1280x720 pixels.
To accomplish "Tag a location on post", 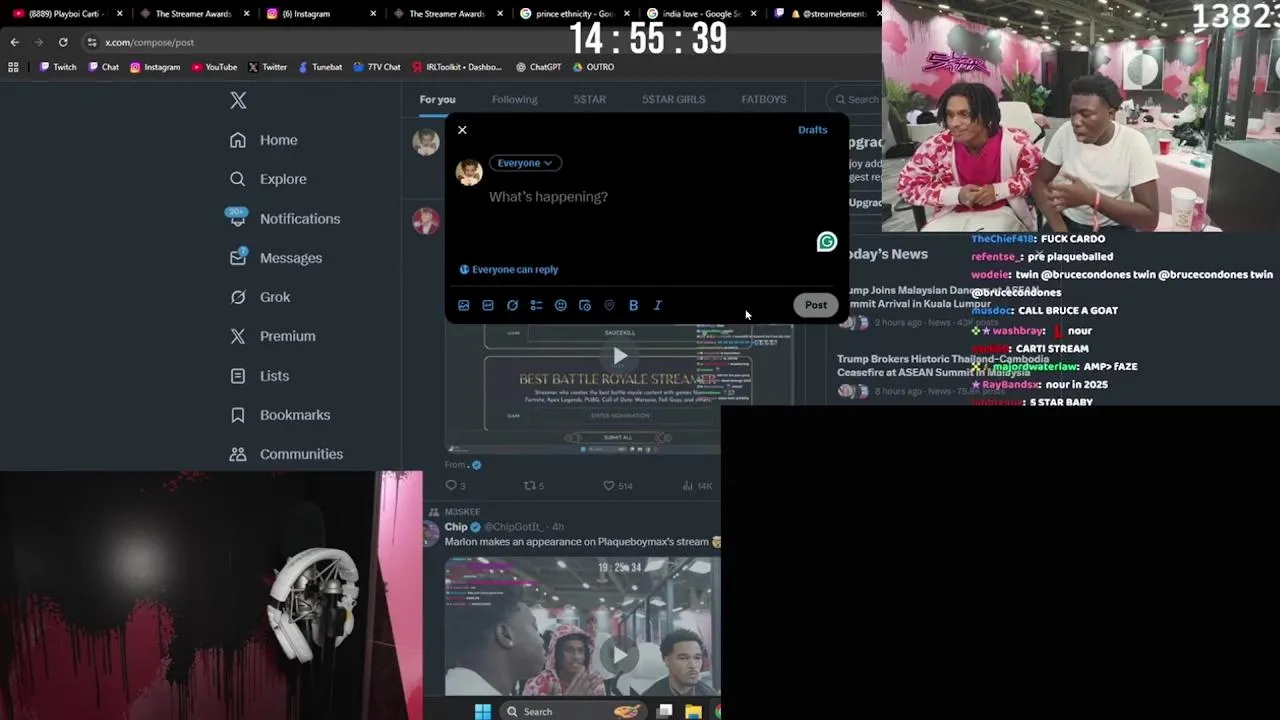I will tap(609, 306).
